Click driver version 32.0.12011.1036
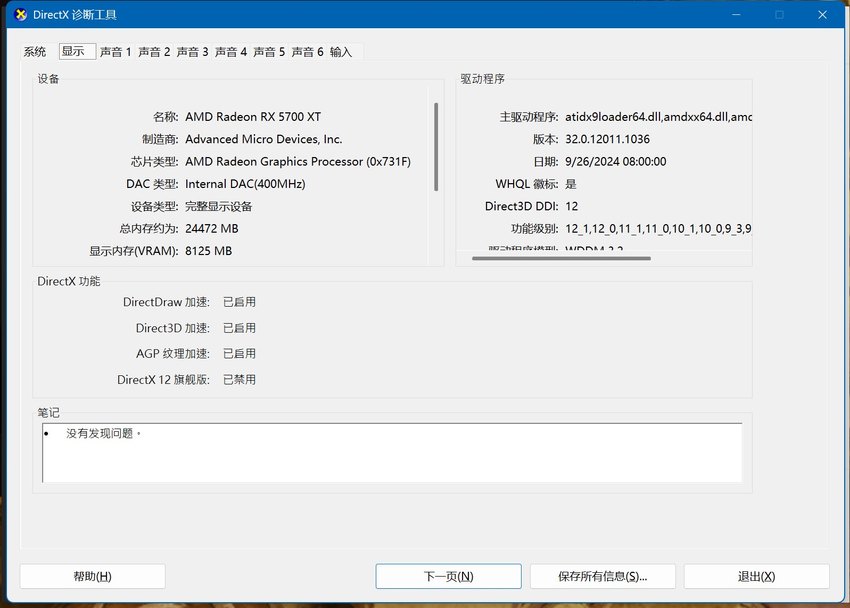Image resolution: width=850 pixels, height=608 pixels. pos(608,139)
